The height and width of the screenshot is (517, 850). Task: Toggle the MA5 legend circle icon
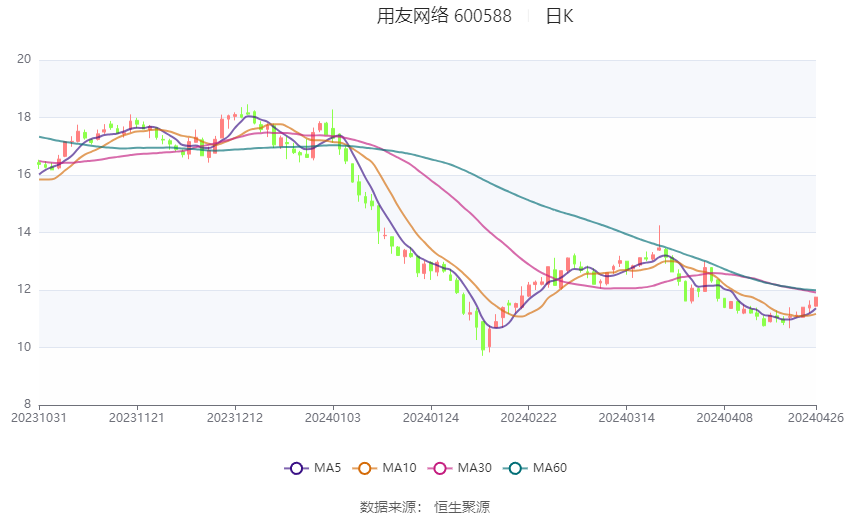click(296, 468)
